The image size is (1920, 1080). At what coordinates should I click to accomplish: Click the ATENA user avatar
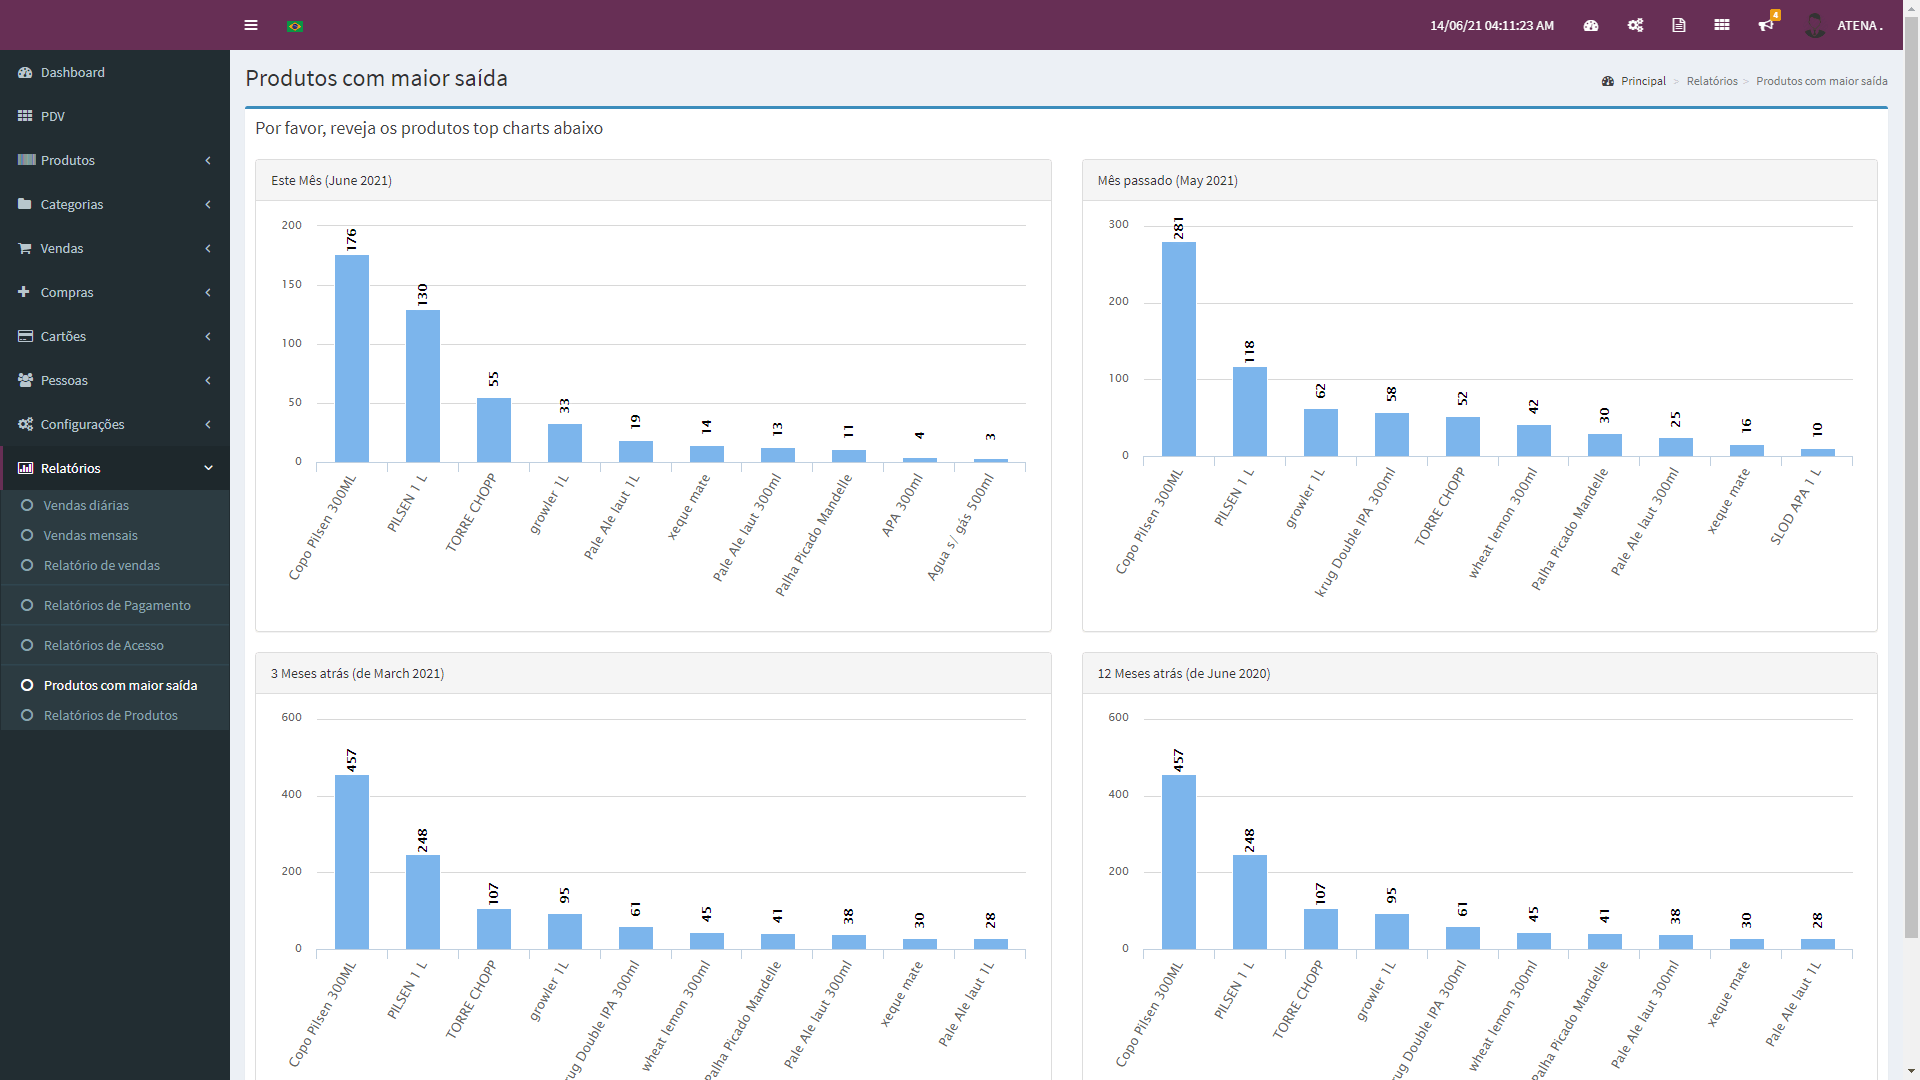1815,25
